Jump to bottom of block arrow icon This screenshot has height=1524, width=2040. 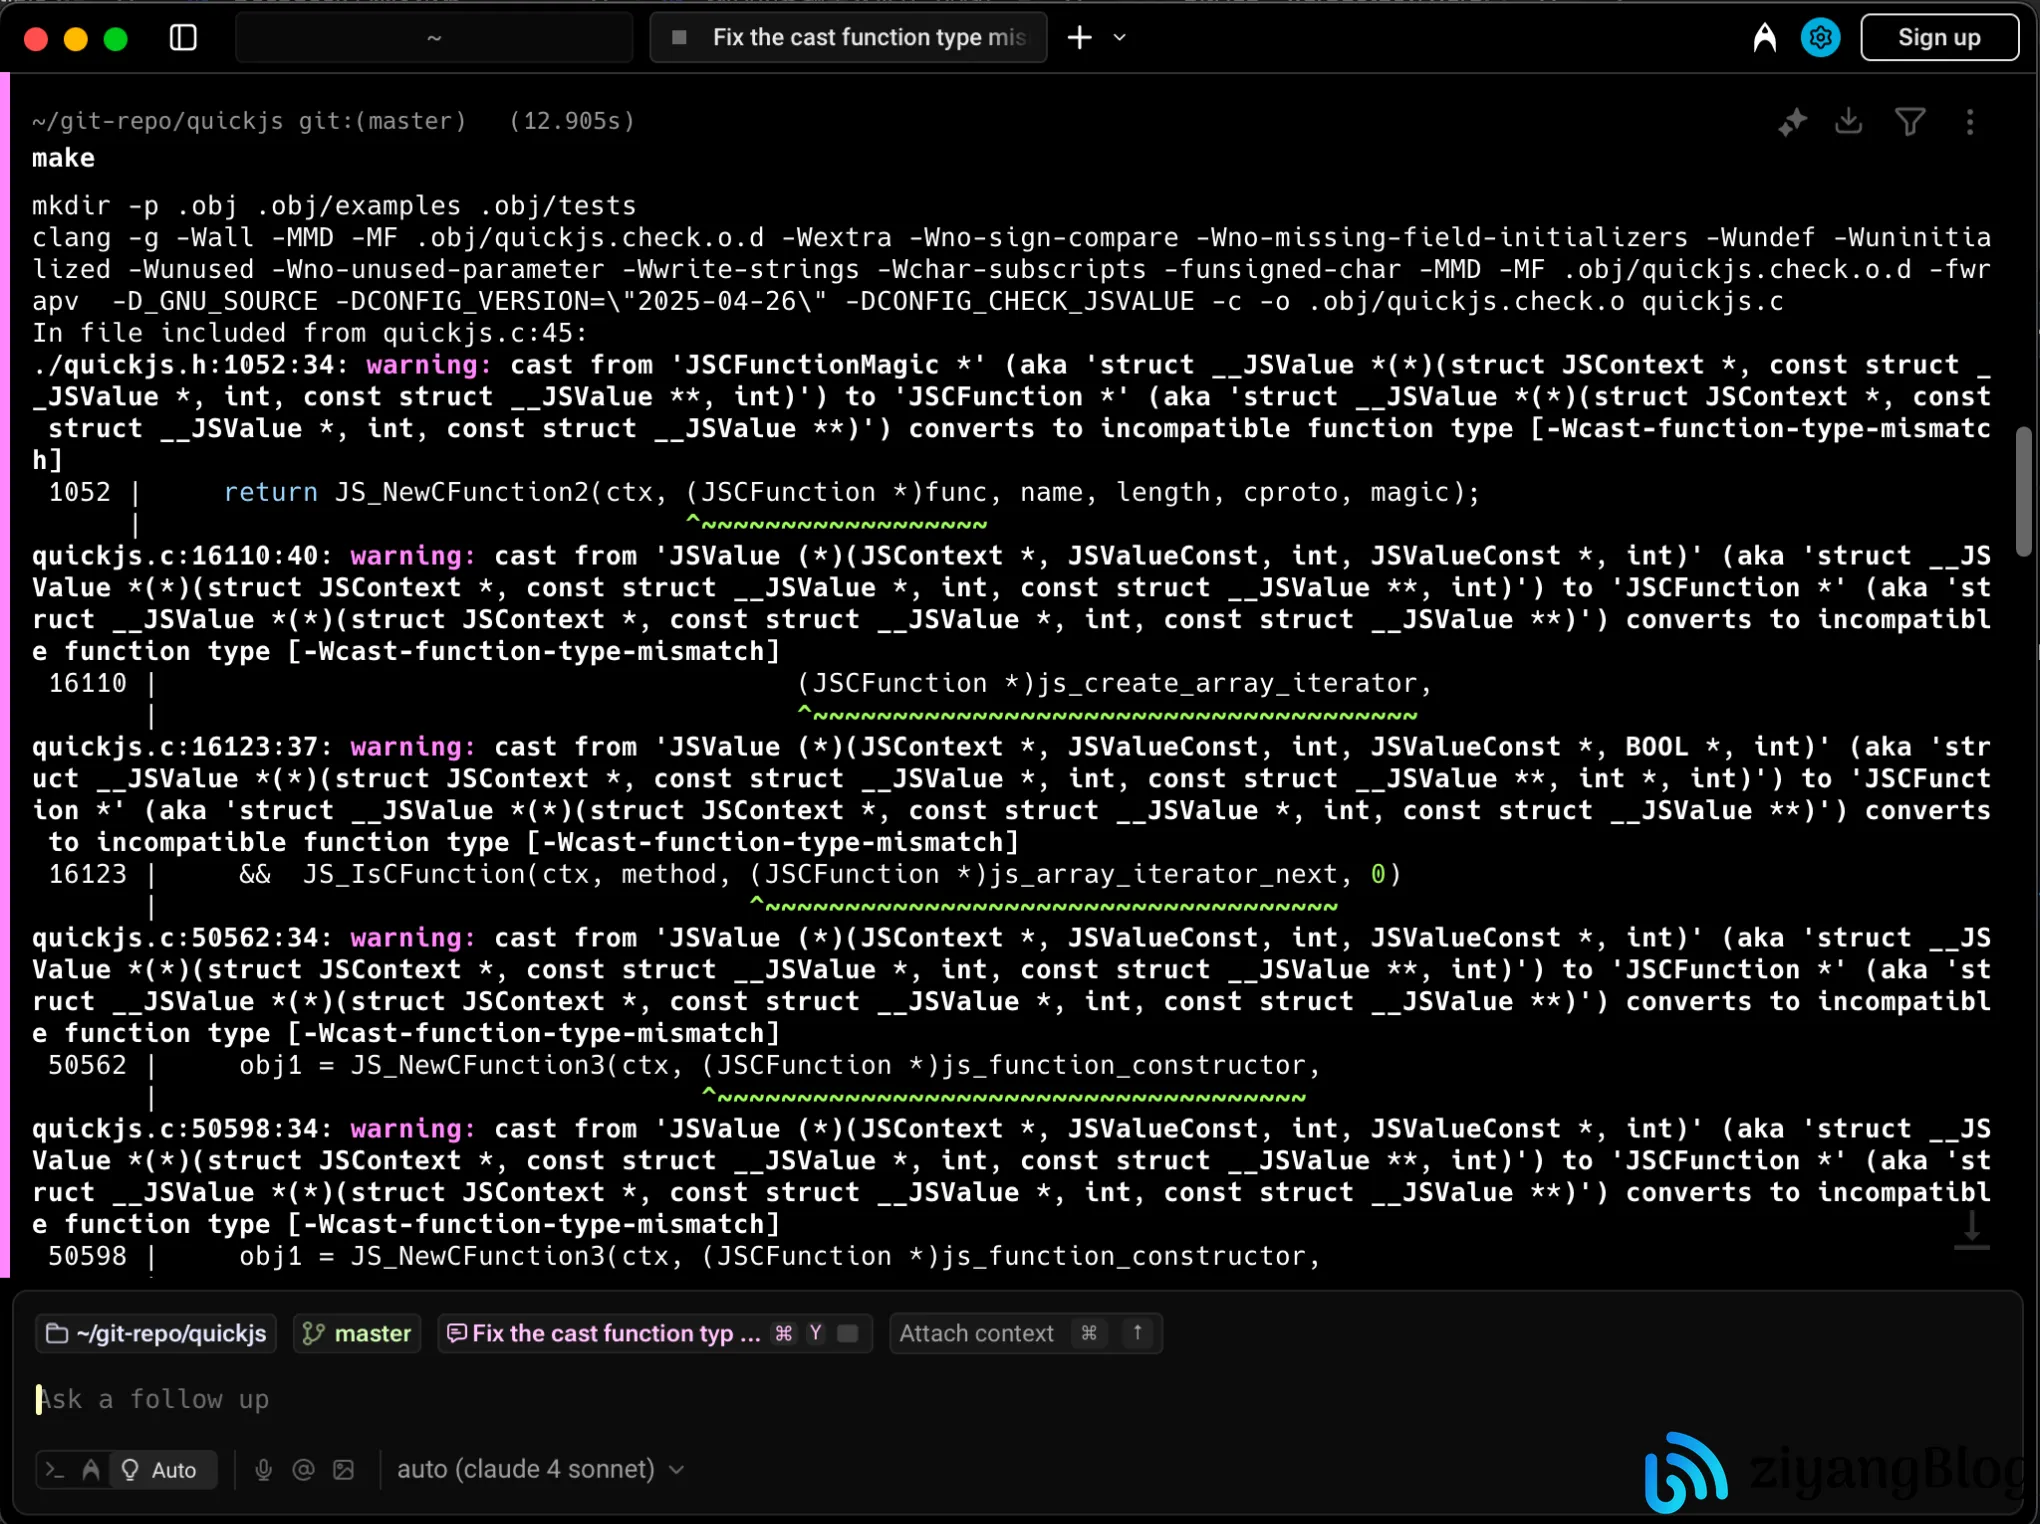(1972, 1230)
